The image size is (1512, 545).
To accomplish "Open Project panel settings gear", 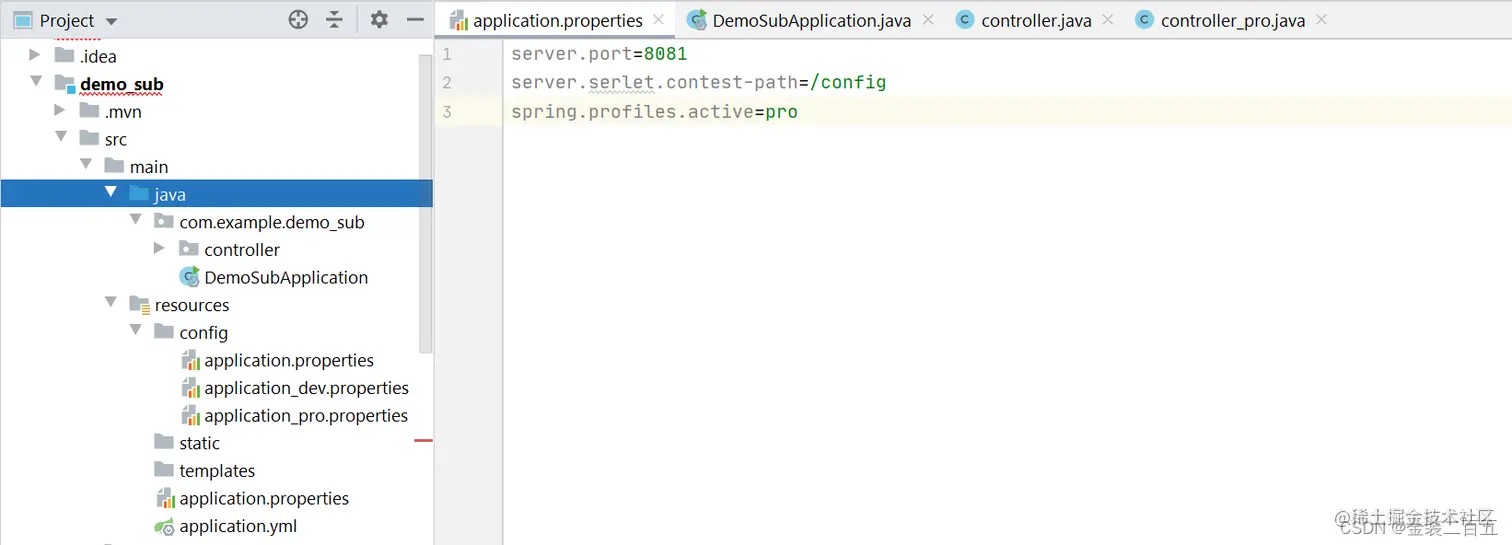I will (x=379, y=19).
